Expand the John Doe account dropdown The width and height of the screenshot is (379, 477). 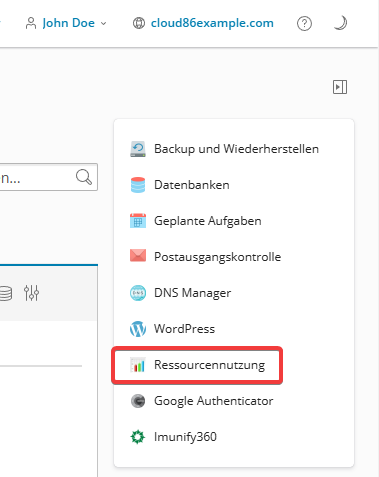coord(66,23)
